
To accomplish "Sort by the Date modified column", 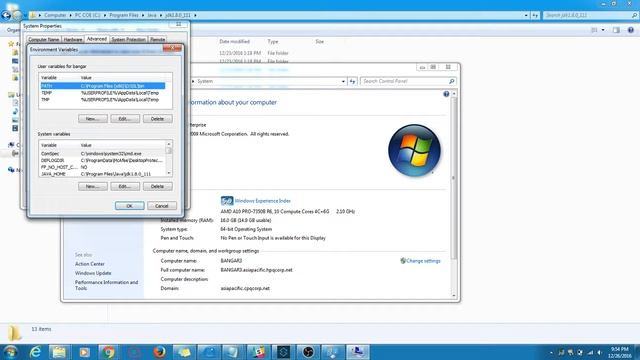I will coord(234,42).
